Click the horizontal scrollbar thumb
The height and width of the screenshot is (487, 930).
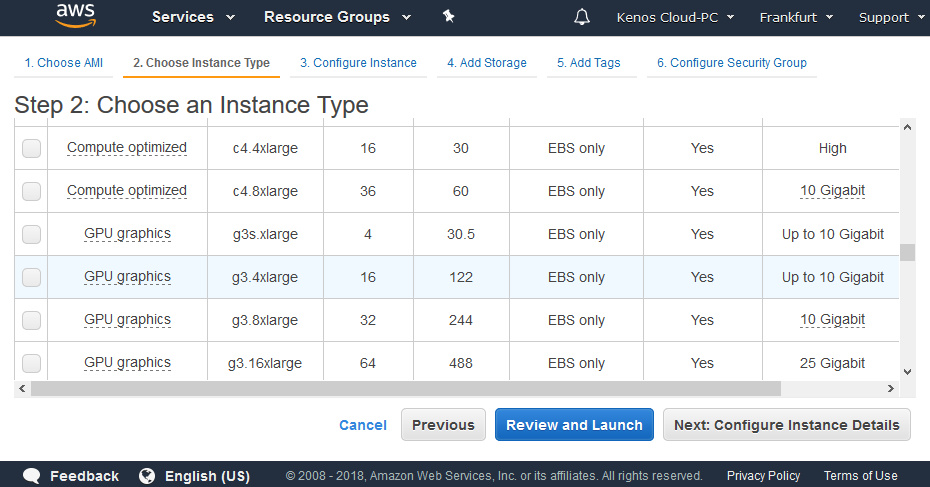405,388
